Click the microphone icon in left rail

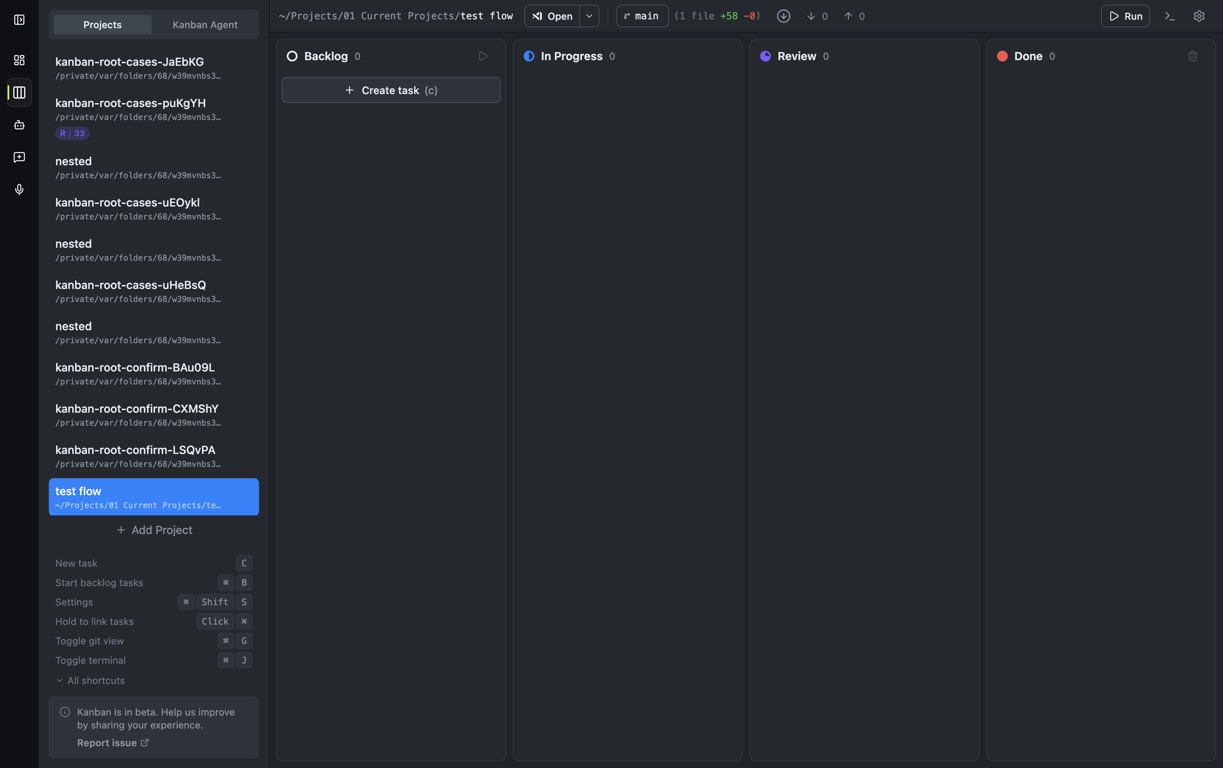click(19, 189)
